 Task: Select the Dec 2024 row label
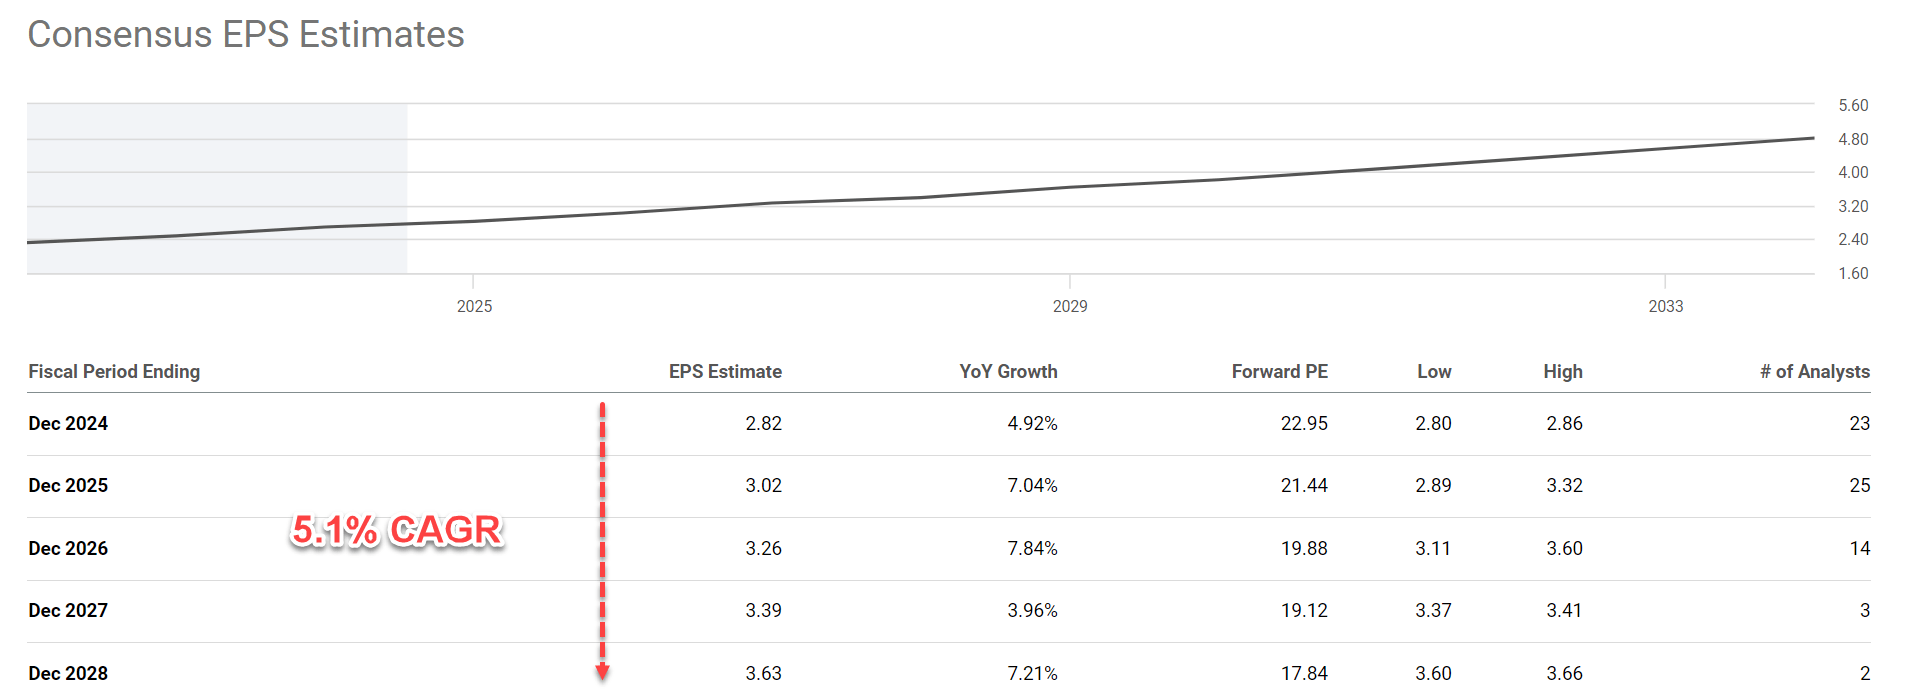click(68, 424)
